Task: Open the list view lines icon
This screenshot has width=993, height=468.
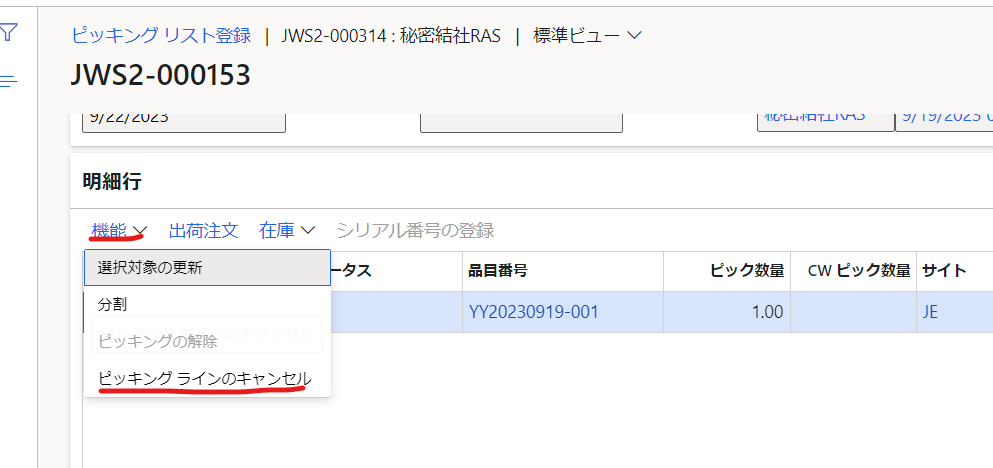Action: pyautogui.click(x=8, y=81)
